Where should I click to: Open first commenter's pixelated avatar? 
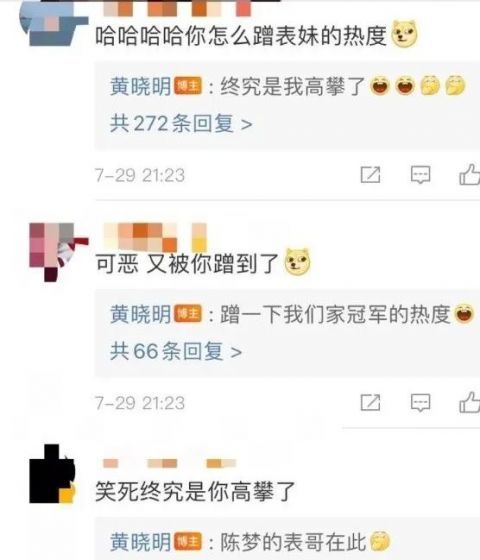(x=54, y=24)
